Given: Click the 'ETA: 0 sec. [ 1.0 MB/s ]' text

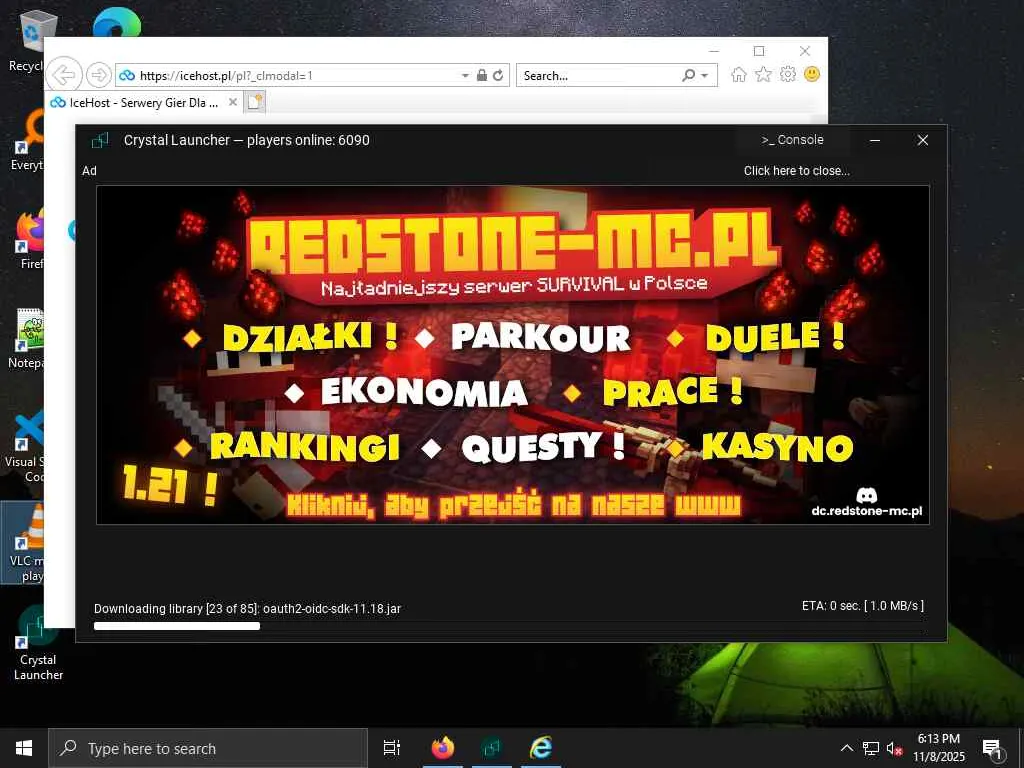Looking at the screenshot, I should 863,606.
